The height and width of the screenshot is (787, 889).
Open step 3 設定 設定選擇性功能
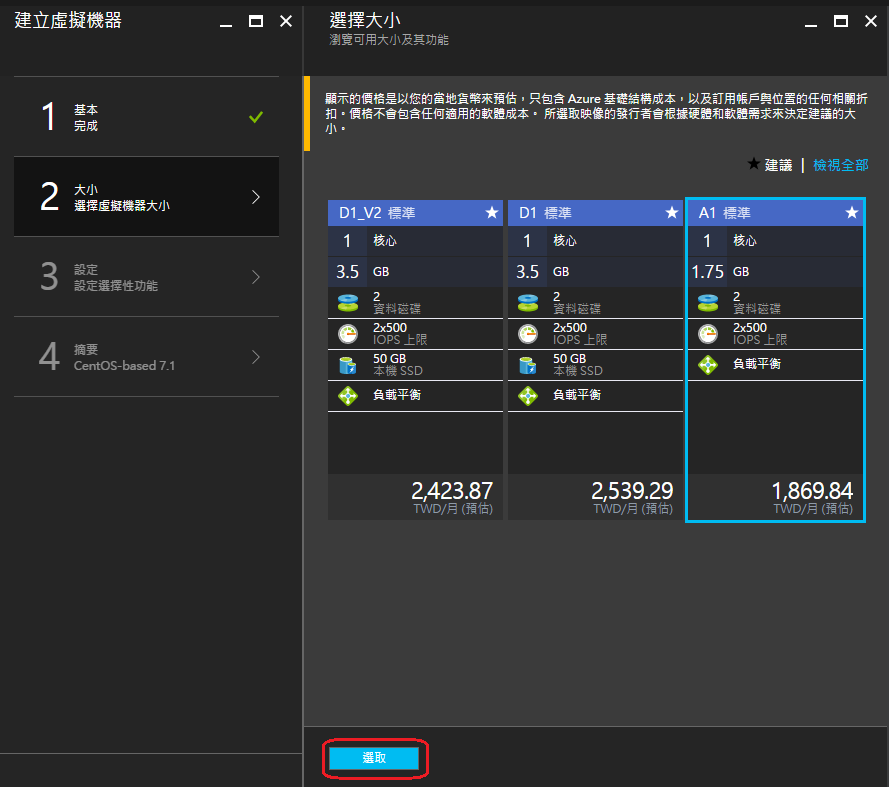(x=146, y=277)
